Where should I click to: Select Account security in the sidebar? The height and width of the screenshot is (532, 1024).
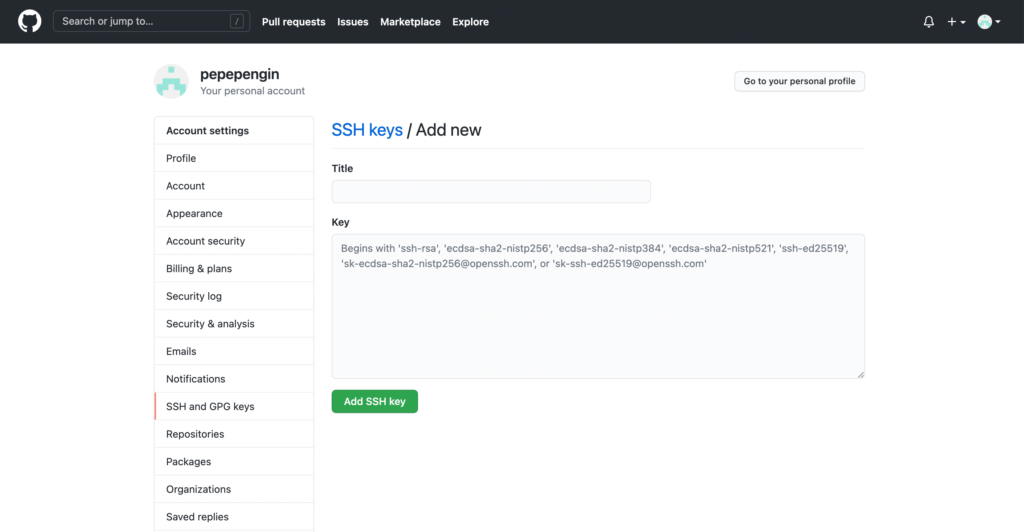234,241
